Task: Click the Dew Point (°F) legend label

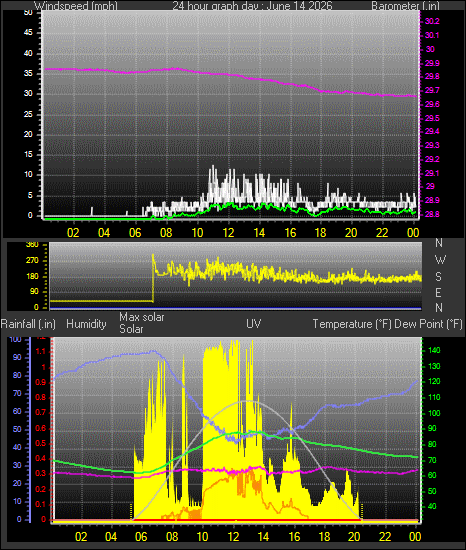Action: pyautogui.click(x=428, y=324)
